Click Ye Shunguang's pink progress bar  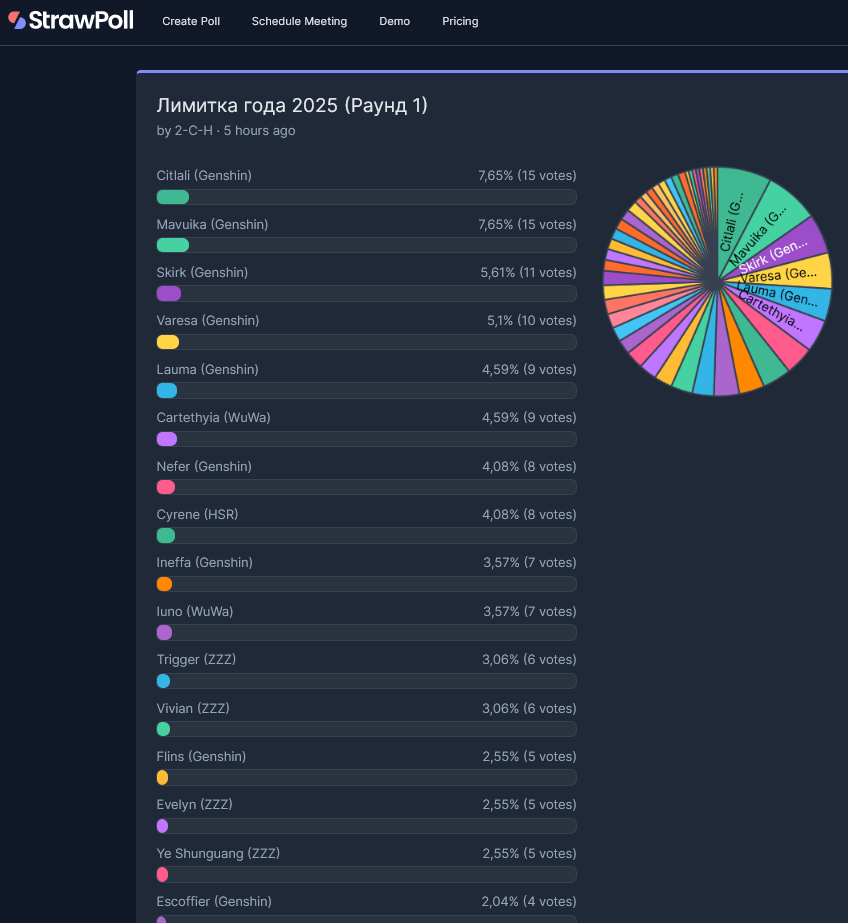click(162, 875)
